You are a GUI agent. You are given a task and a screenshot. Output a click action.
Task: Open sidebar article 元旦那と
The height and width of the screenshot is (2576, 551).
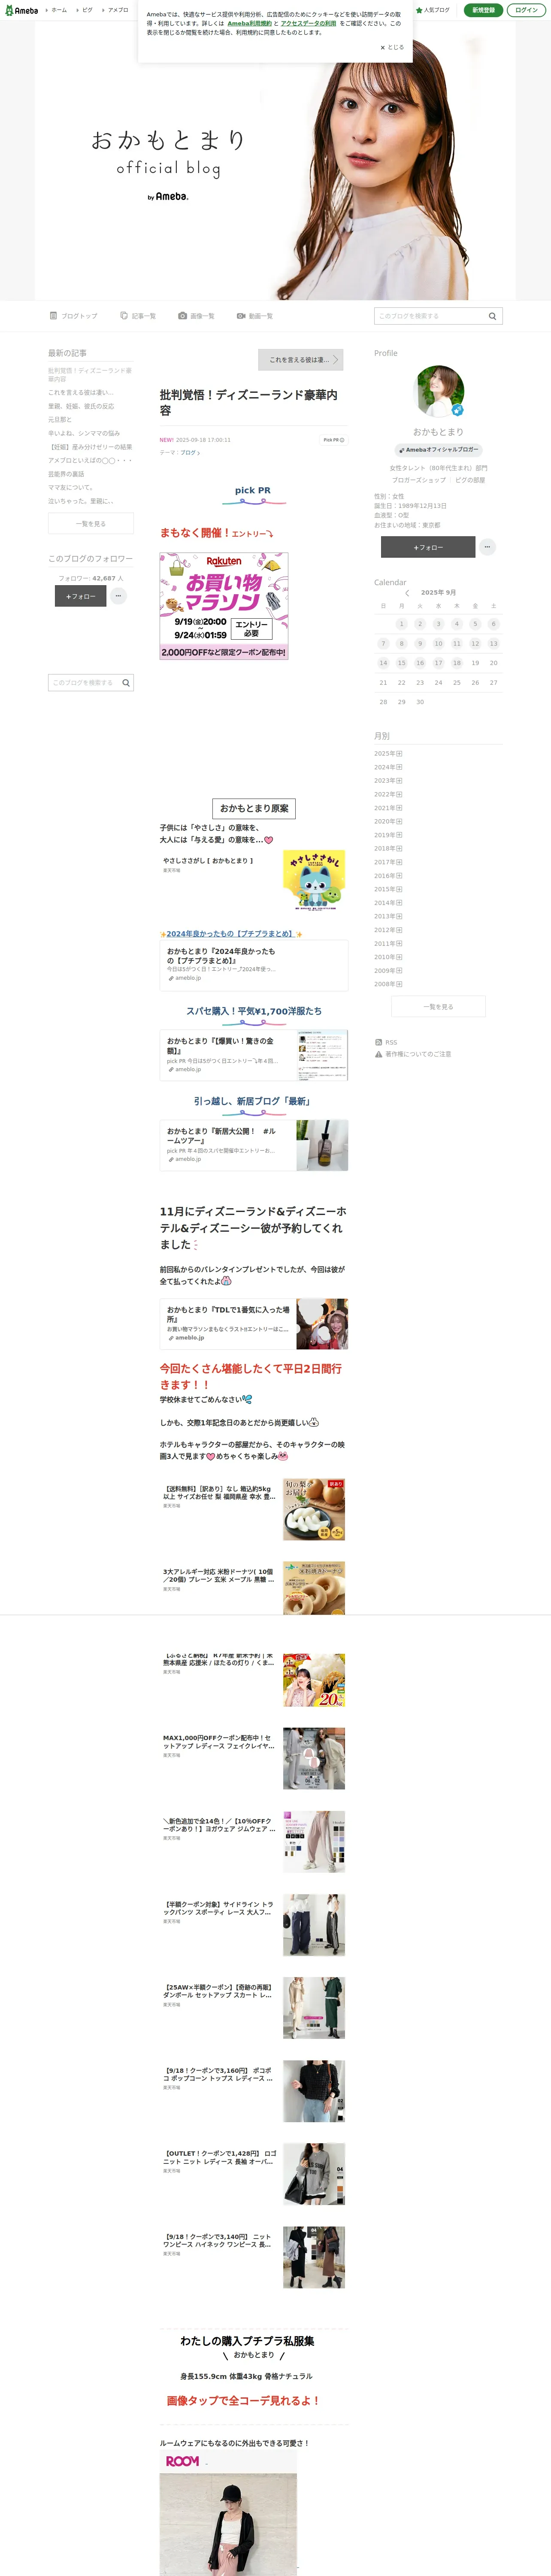pyautogui.click(x=60, y=420)
